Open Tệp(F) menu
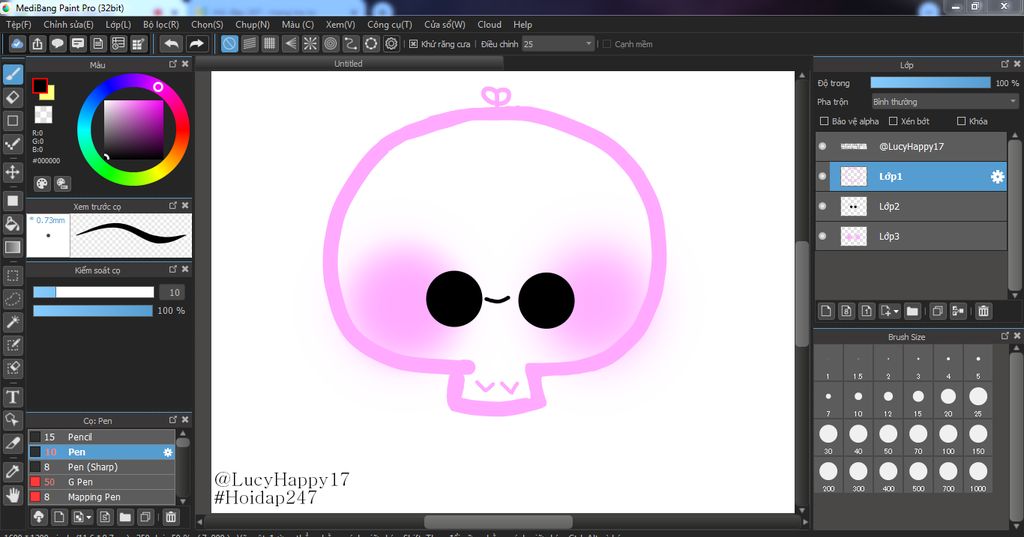The width and height of the screenshot is (1024, 537). (x=19, y=24)
